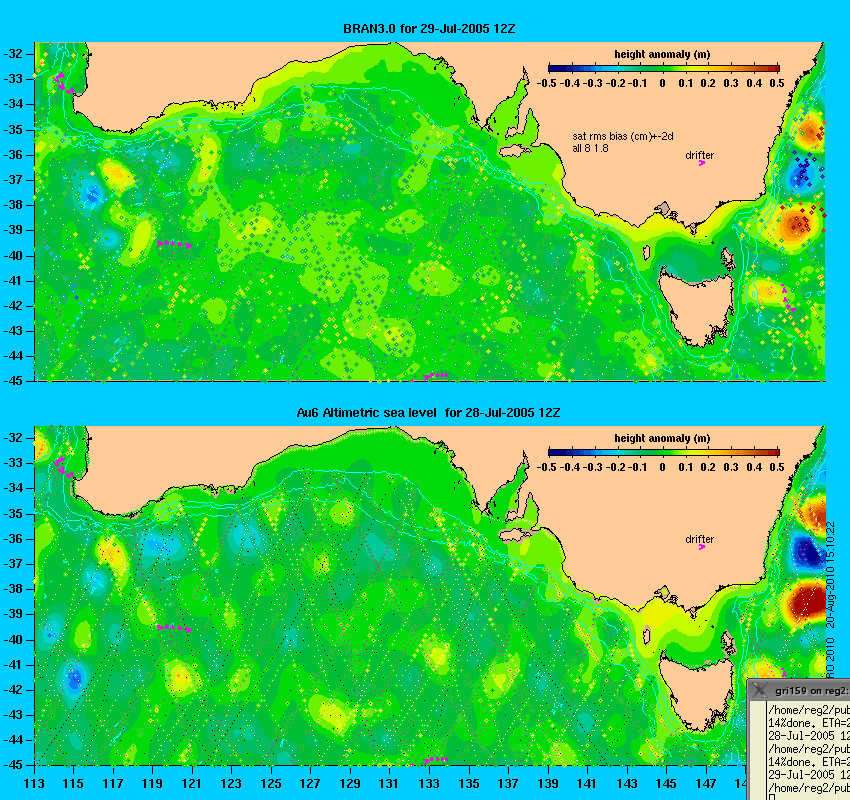
Task: Click the pink drifter marker in the top map legend
Action: pyautogui.click(x=701, y=163)
